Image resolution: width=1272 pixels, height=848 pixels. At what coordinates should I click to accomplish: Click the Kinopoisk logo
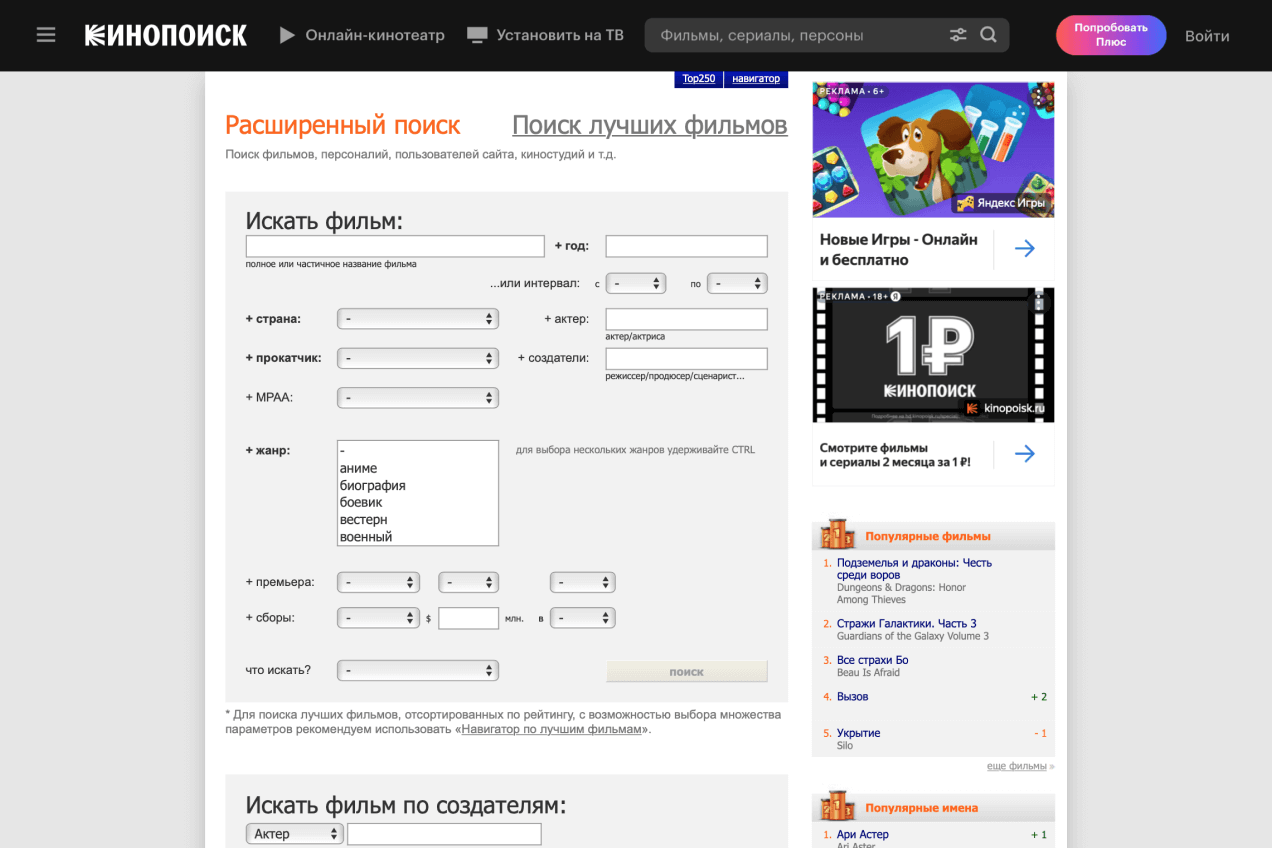165,35
